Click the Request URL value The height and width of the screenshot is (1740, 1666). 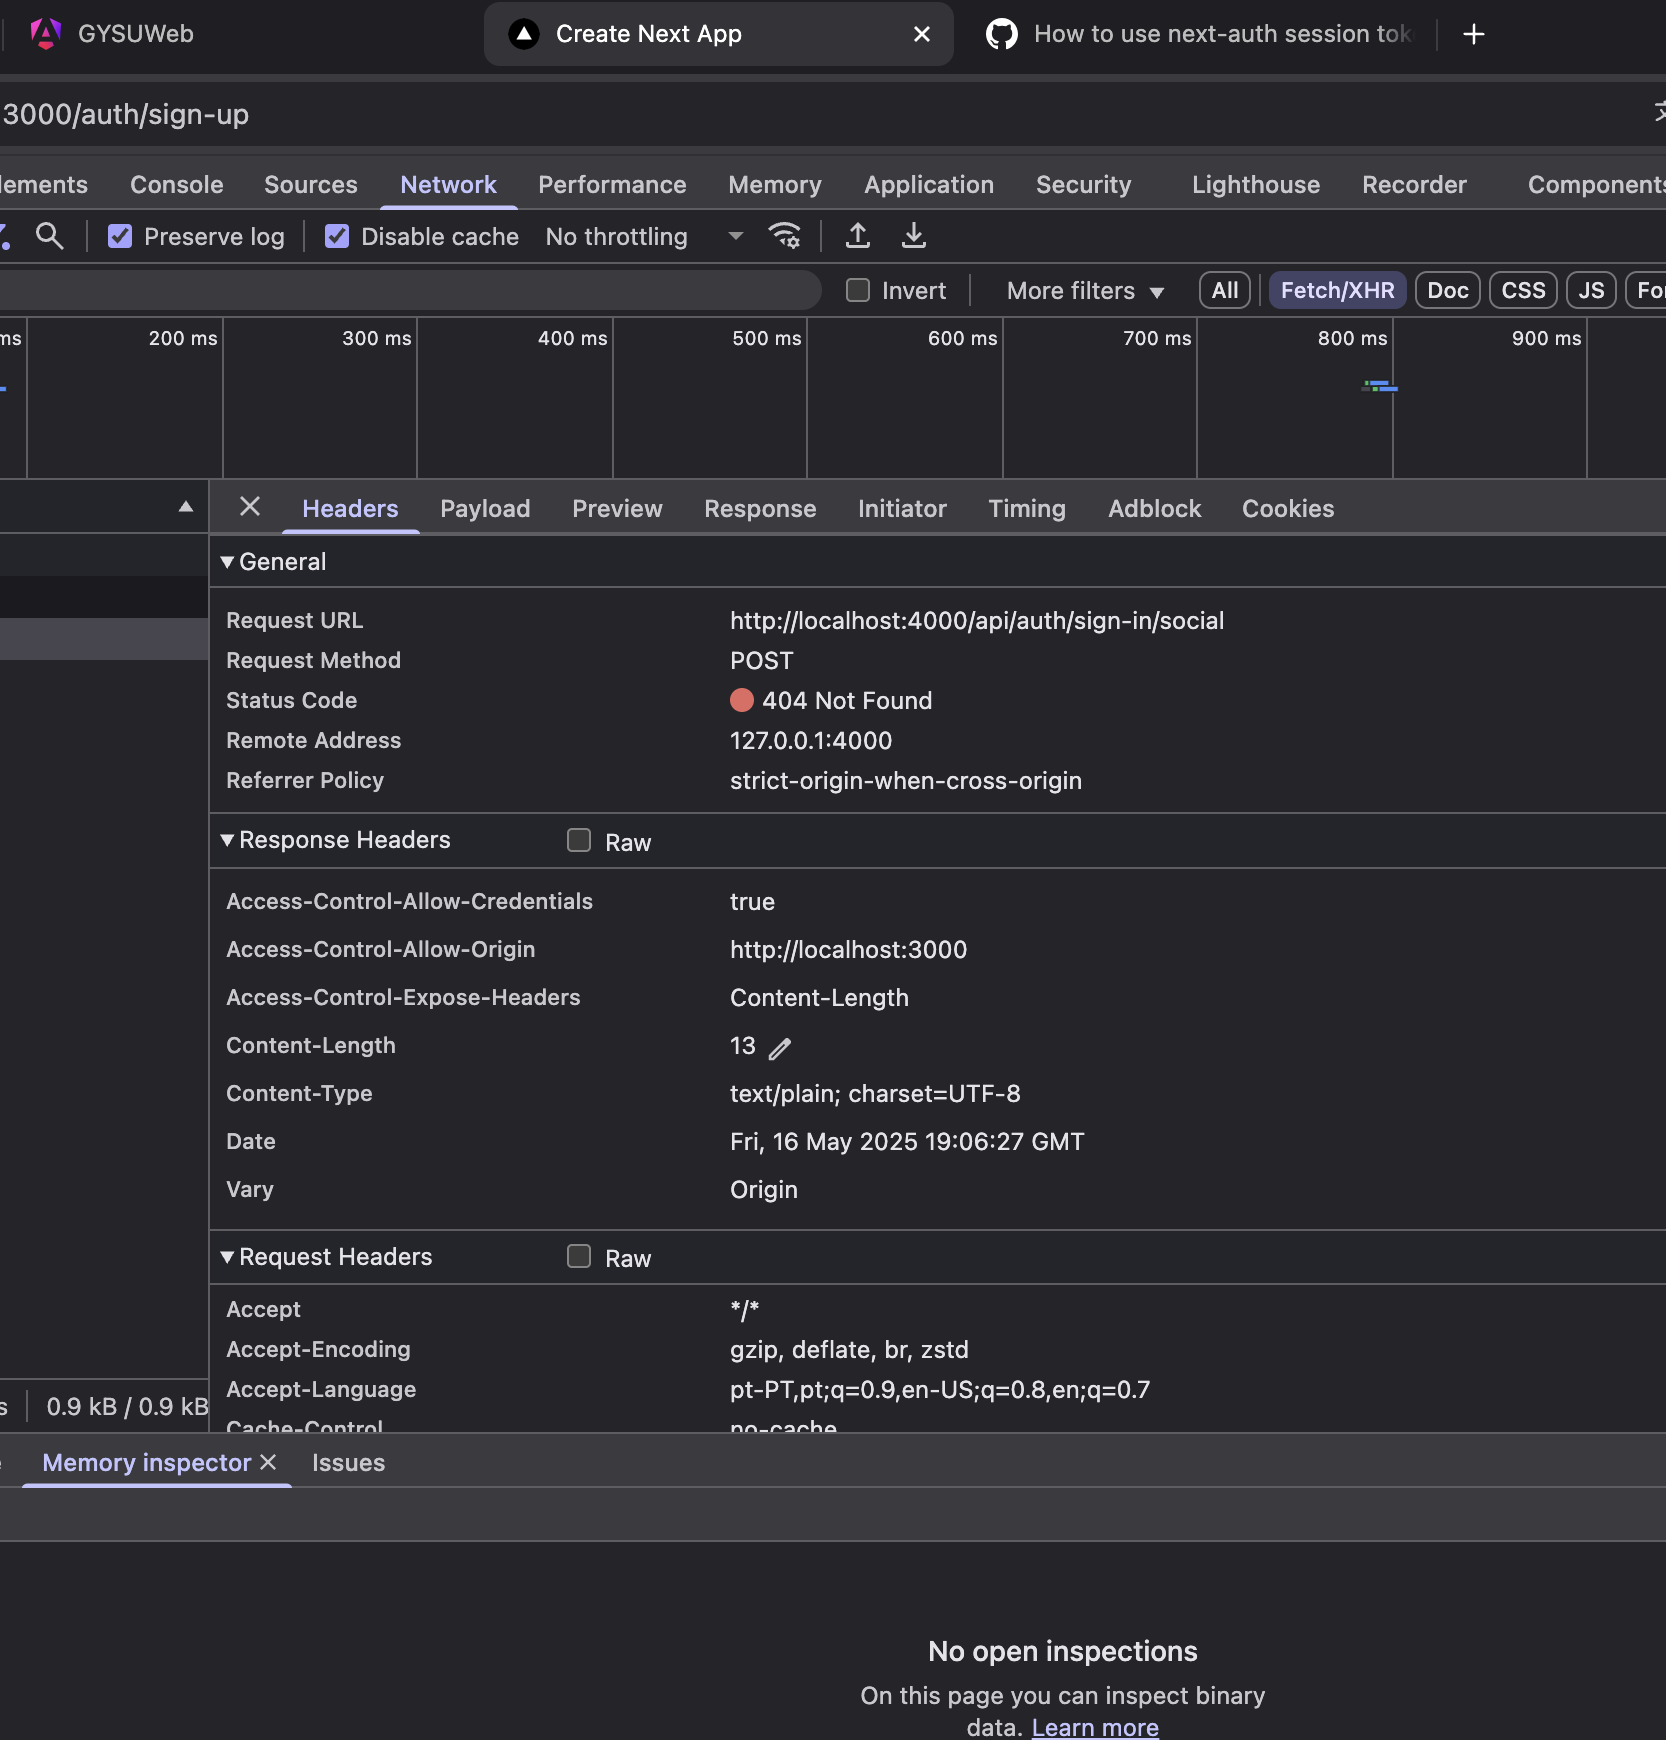tap(977, 620)
